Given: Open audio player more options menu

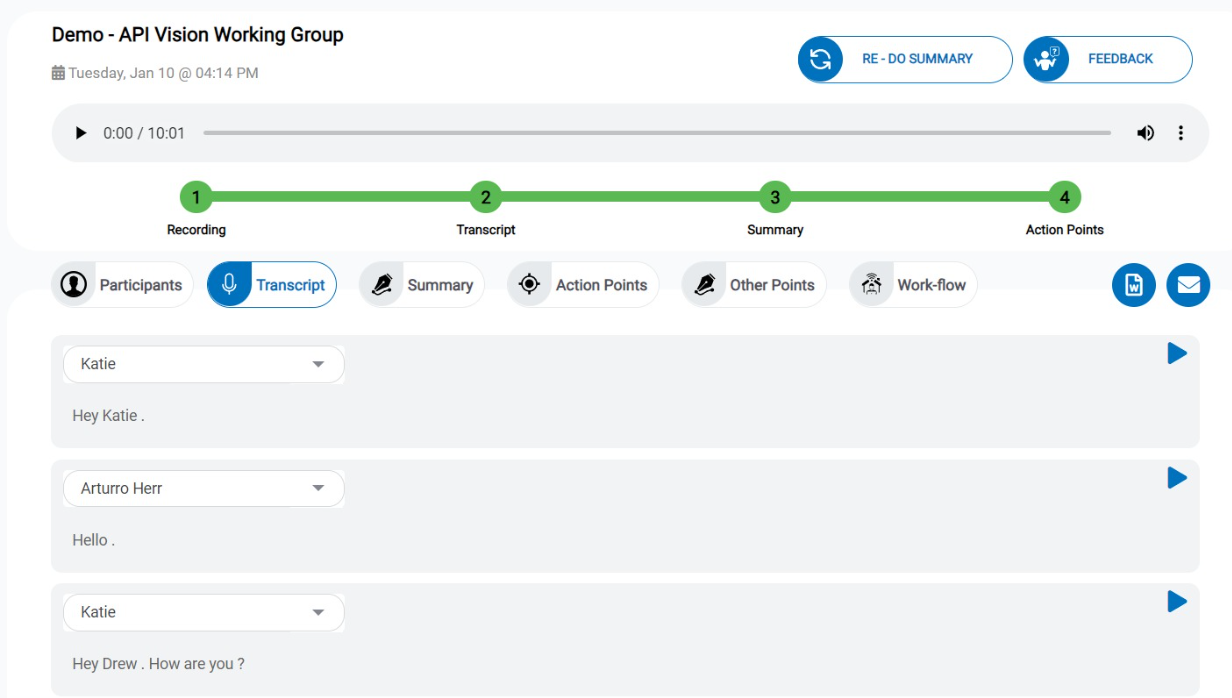Looking at the screenshot, I should click(1181, 133).
